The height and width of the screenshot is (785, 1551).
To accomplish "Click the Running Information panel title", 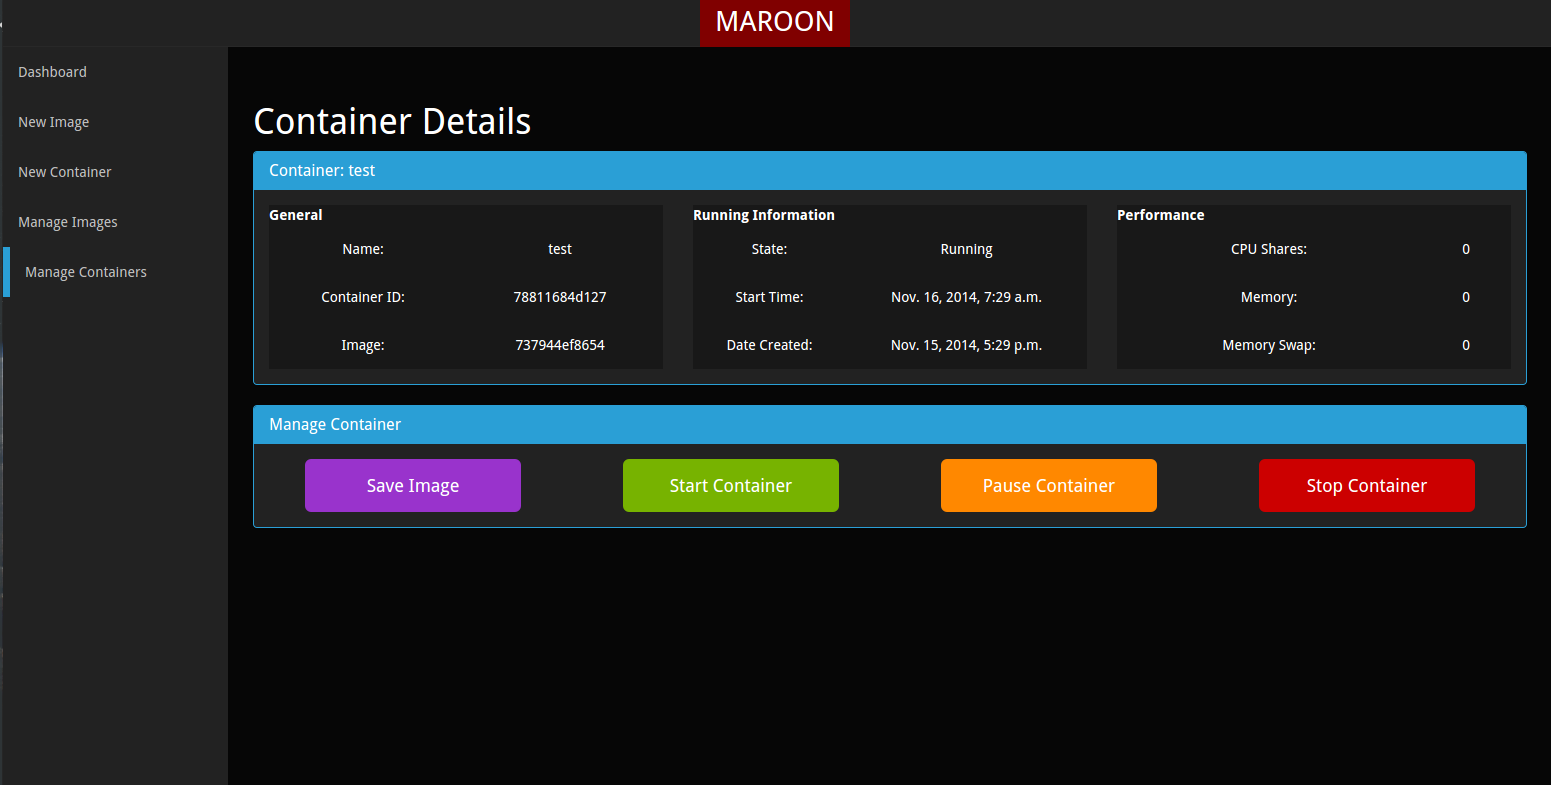I will tap(763, 214).
